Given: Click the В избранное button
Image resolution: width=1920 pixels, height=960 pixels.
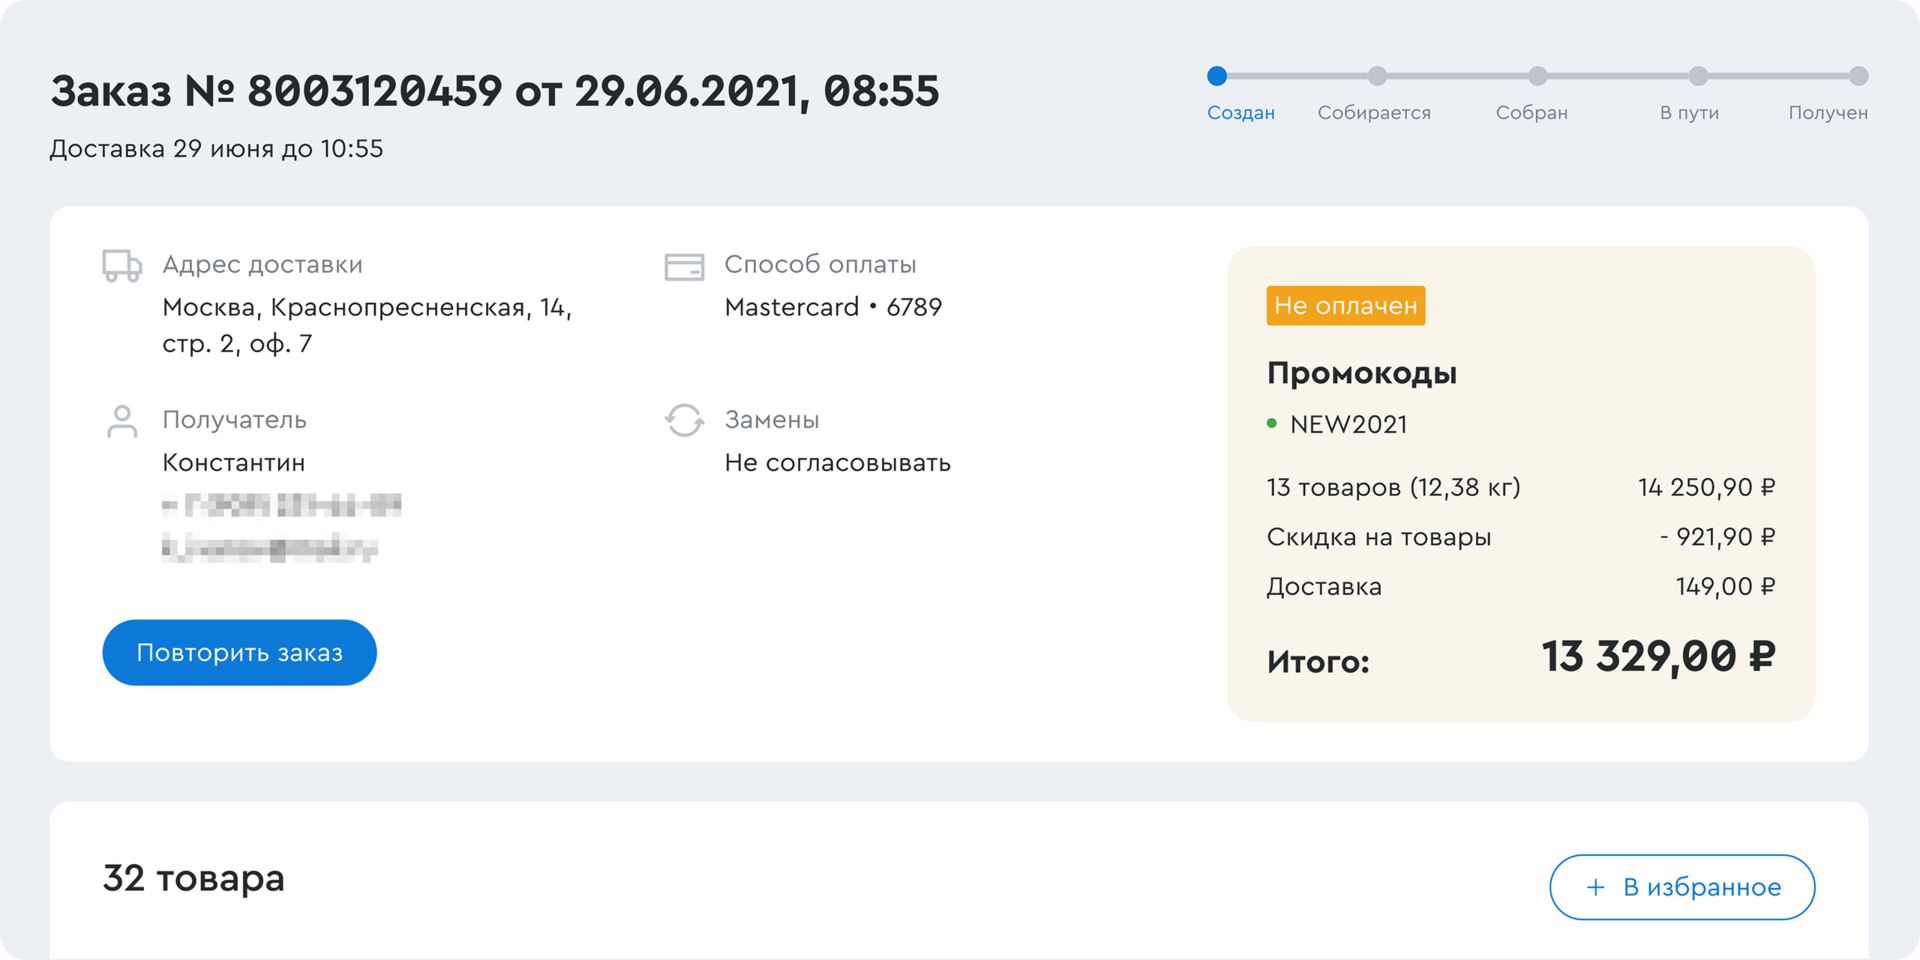Looking at the screenshot, I should point(1682,887).
